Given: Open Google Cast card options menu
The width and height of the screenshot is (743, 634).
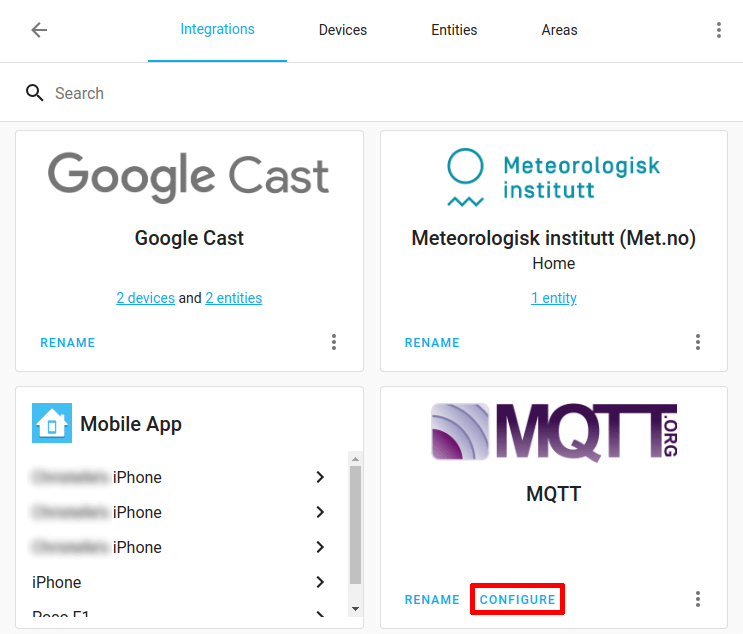Looking at the screenshot, I should pos(334,342).
